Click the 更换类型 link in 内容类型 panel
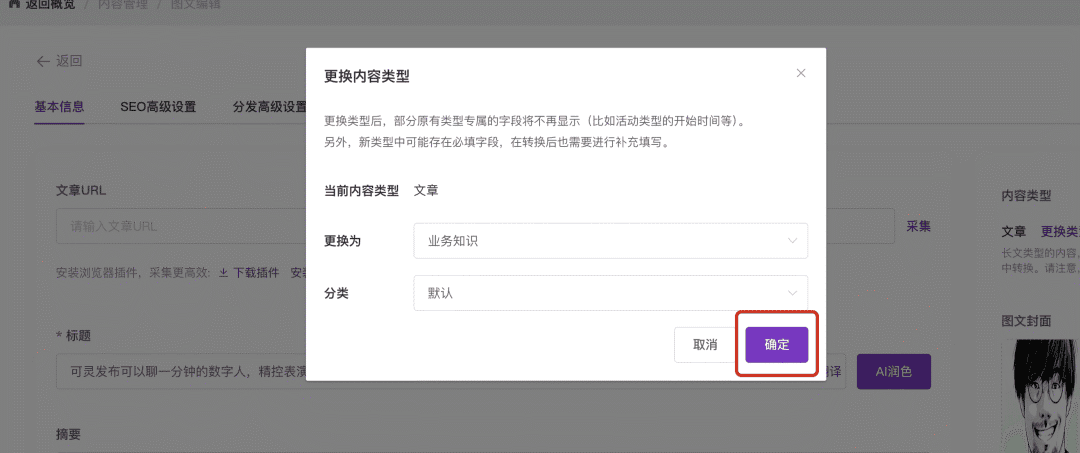The width and height of the screenshot is (1080, 453). coord(1059,231)
